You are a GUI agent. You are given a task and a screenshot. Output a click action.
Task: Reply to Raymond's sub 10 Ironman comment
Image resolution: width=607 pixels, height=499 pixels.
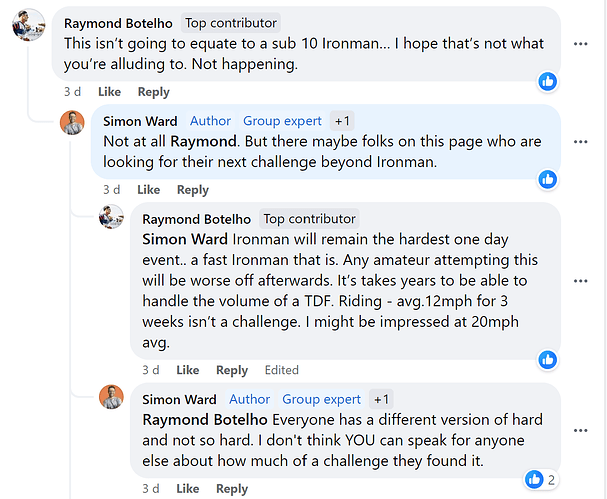click(x=154, y=92)
